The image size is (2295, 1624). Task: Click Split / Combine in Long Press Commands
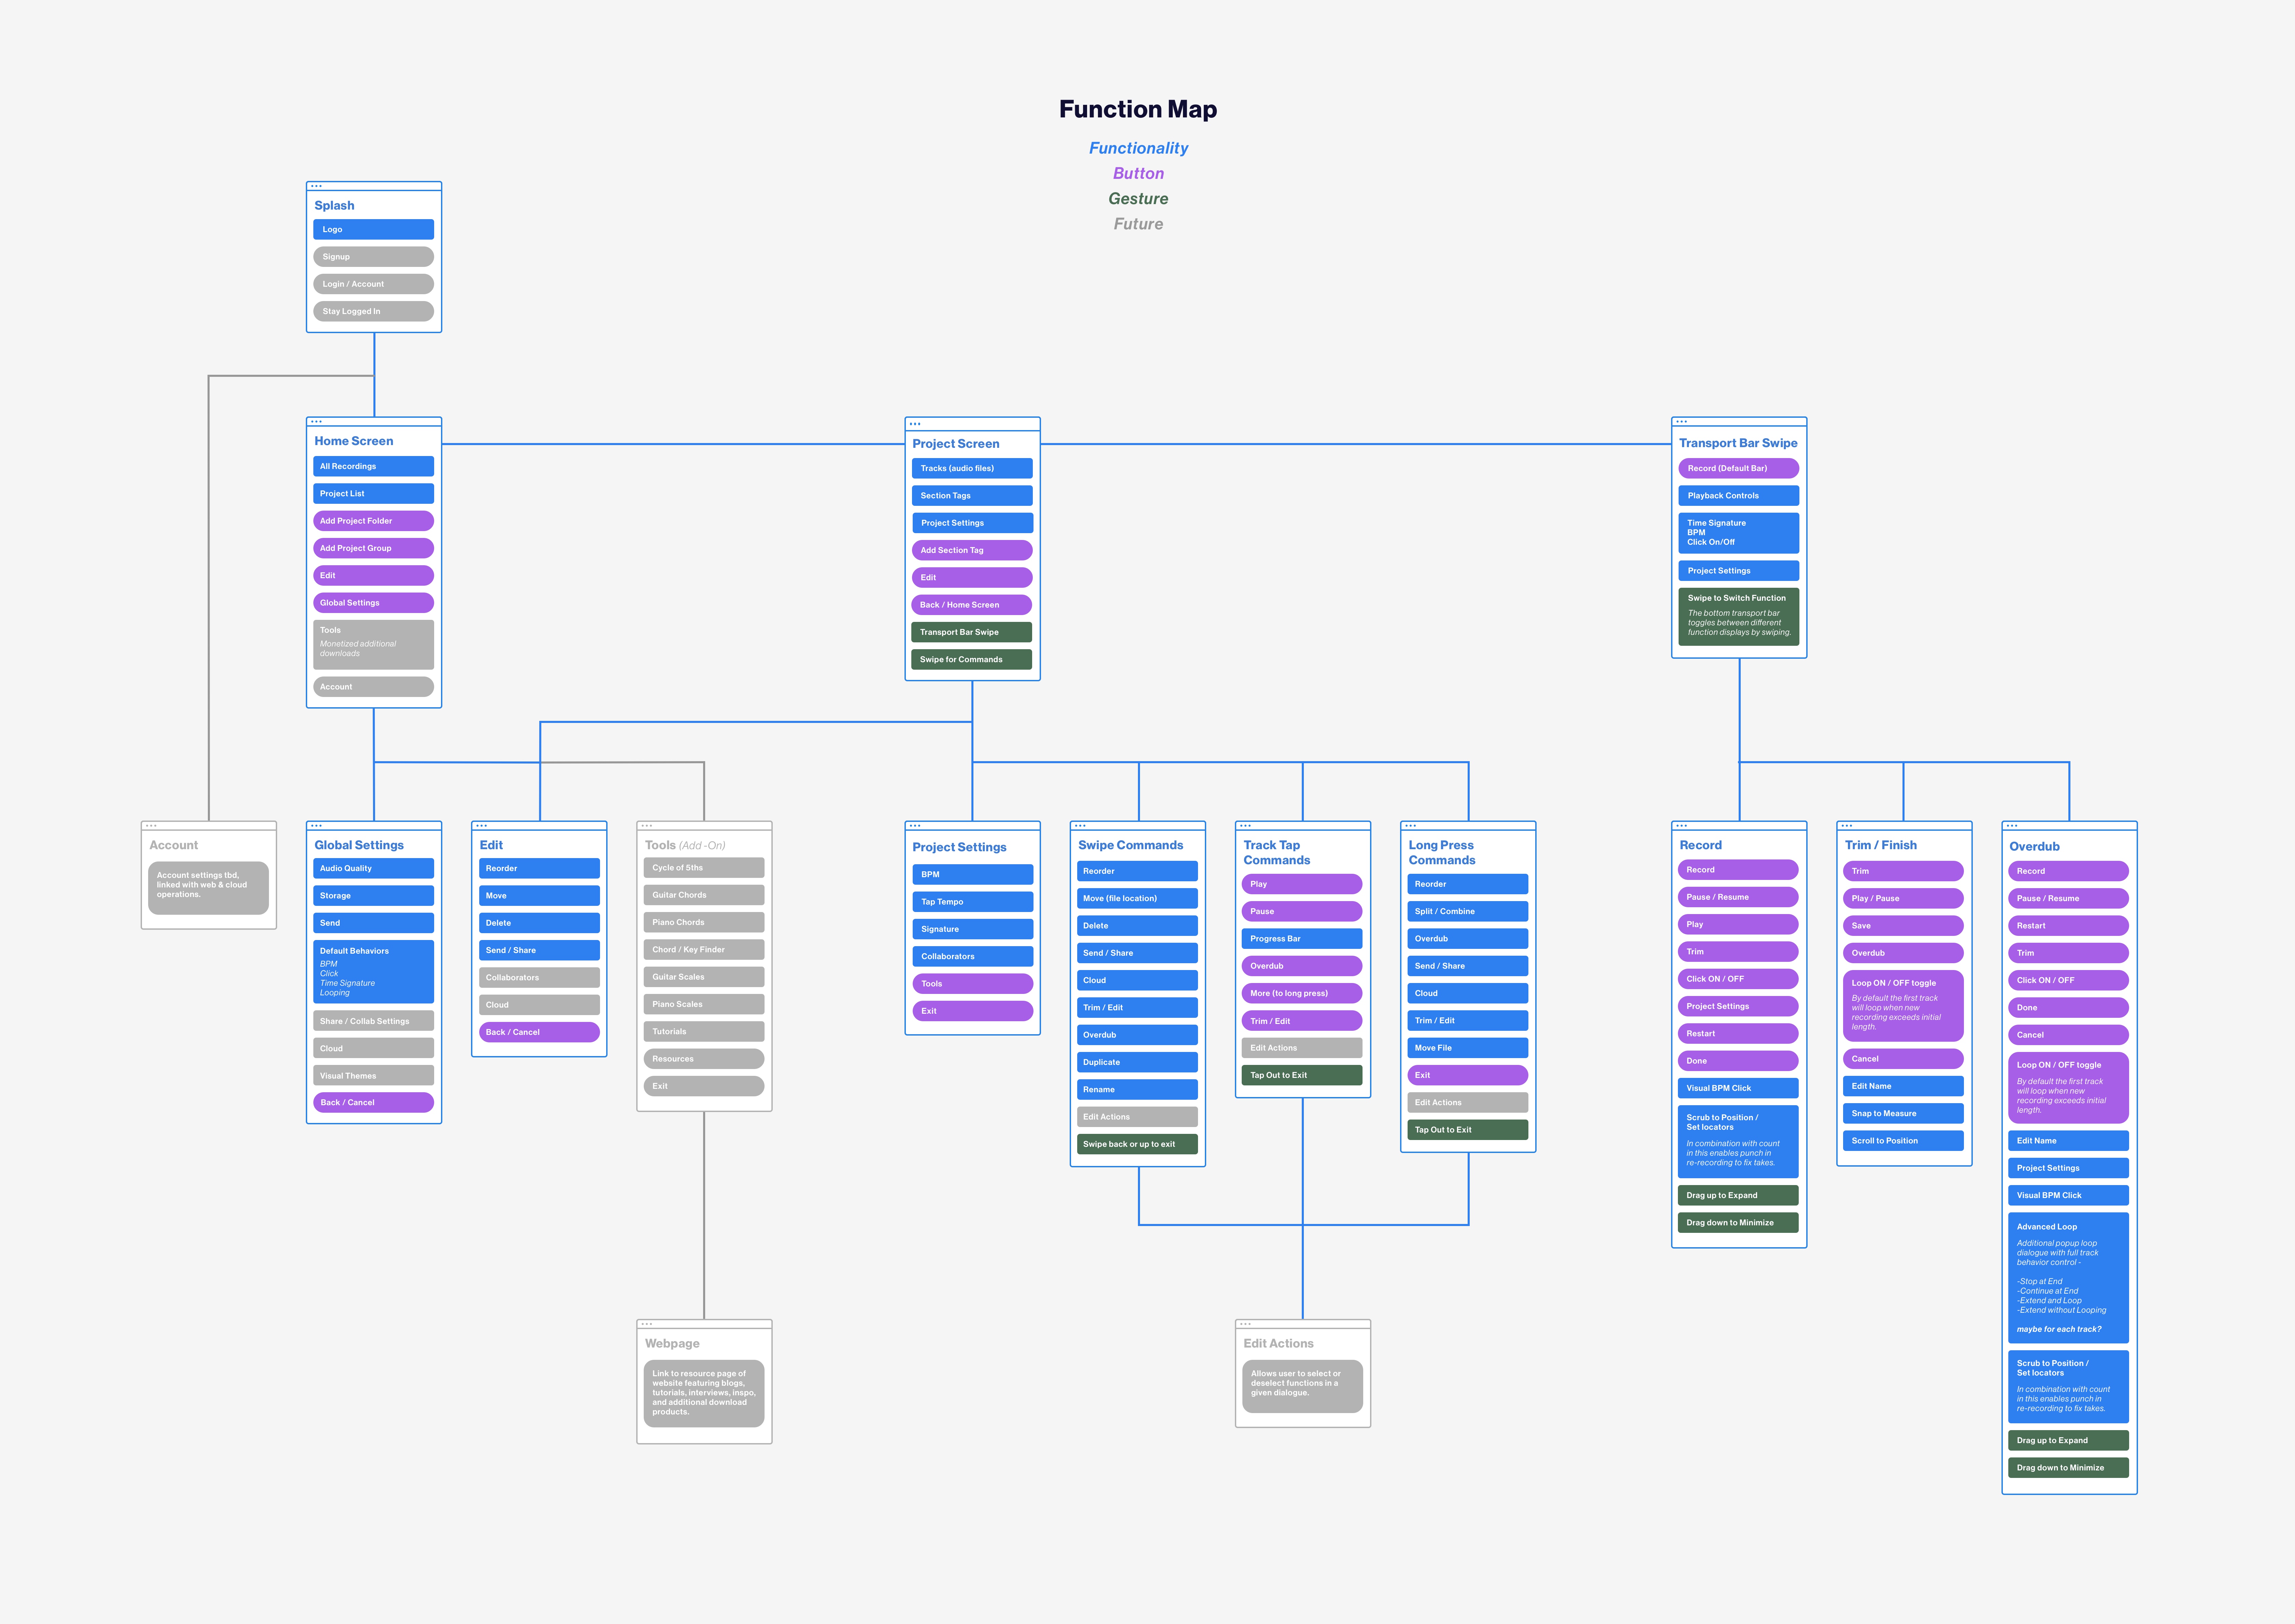coord(1468,911)
